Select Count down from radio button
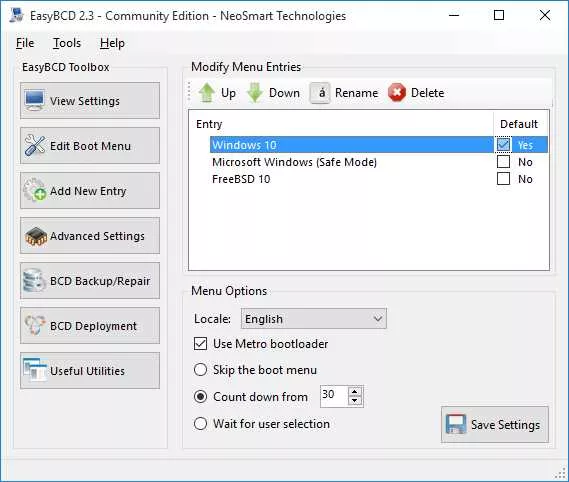 point(201,396)
